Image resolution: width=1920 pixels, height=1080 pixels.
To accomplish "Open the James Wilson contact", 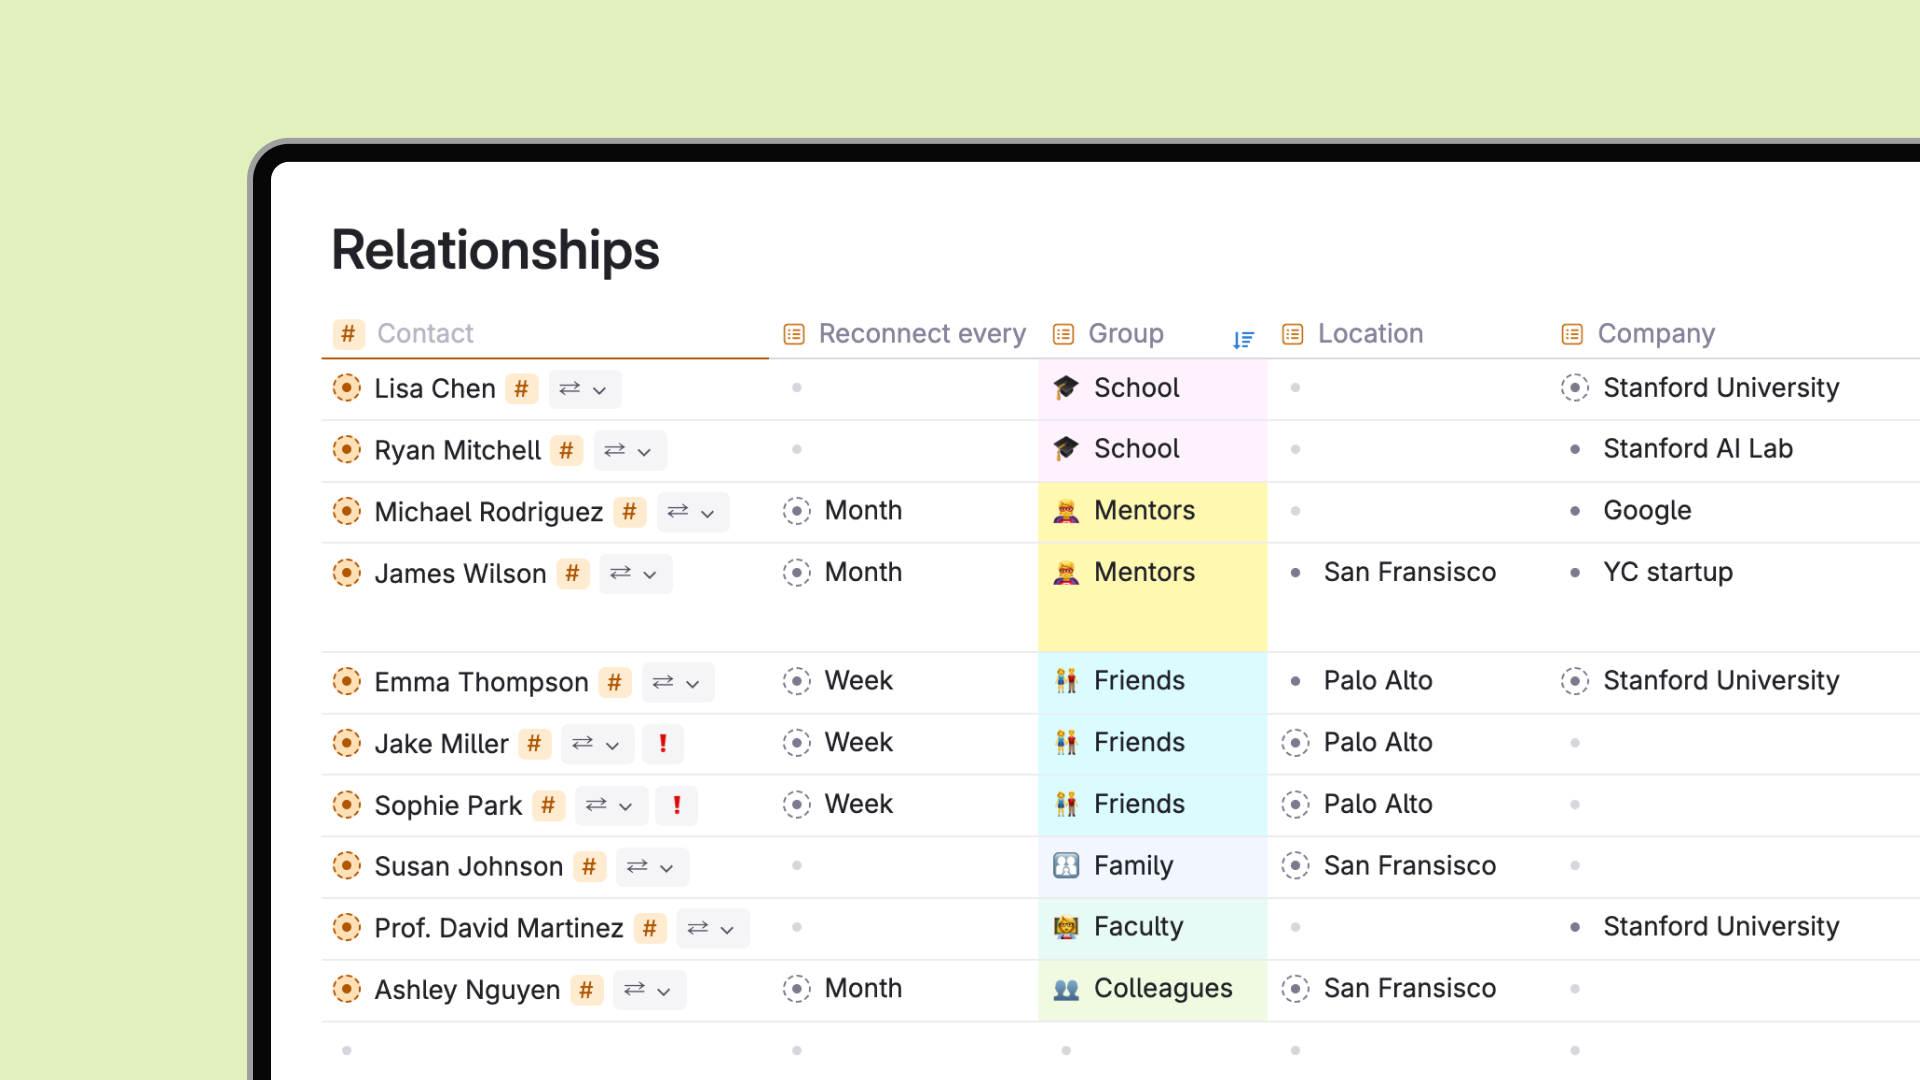I will 460,574.
